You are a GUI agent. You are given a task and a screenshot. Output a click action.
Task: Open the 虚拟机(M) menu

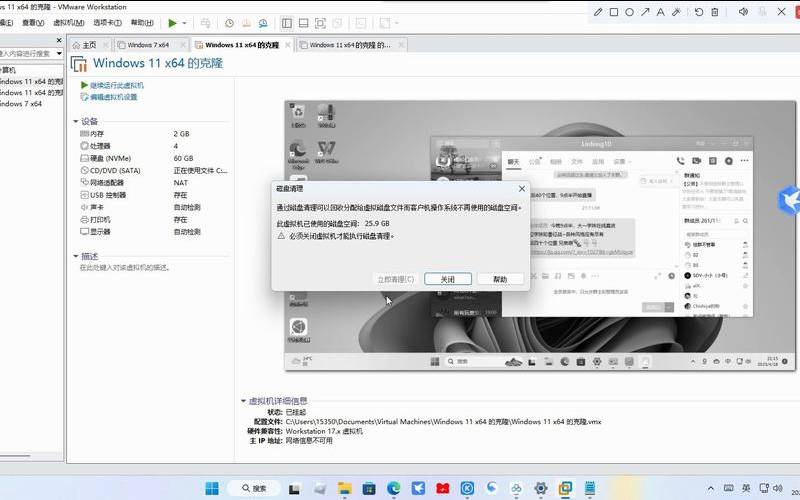pos(68,23)
